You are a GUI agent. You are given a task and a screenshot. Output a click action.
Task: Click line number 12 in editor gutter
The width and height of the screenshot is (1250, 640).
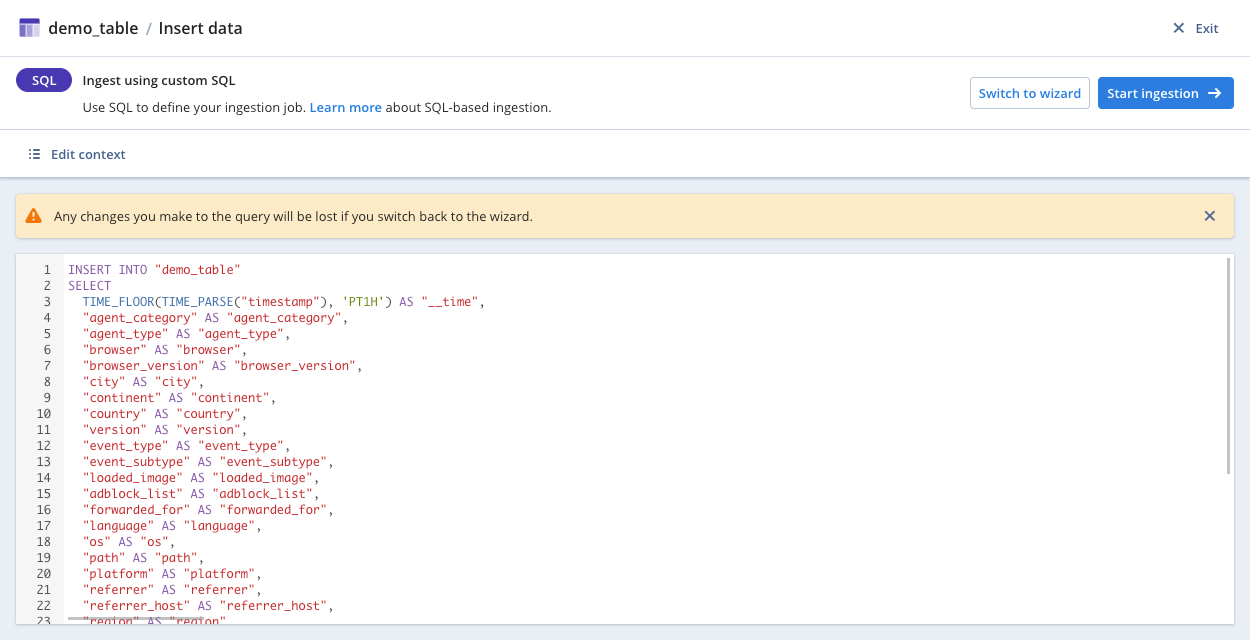coord(43,446)
